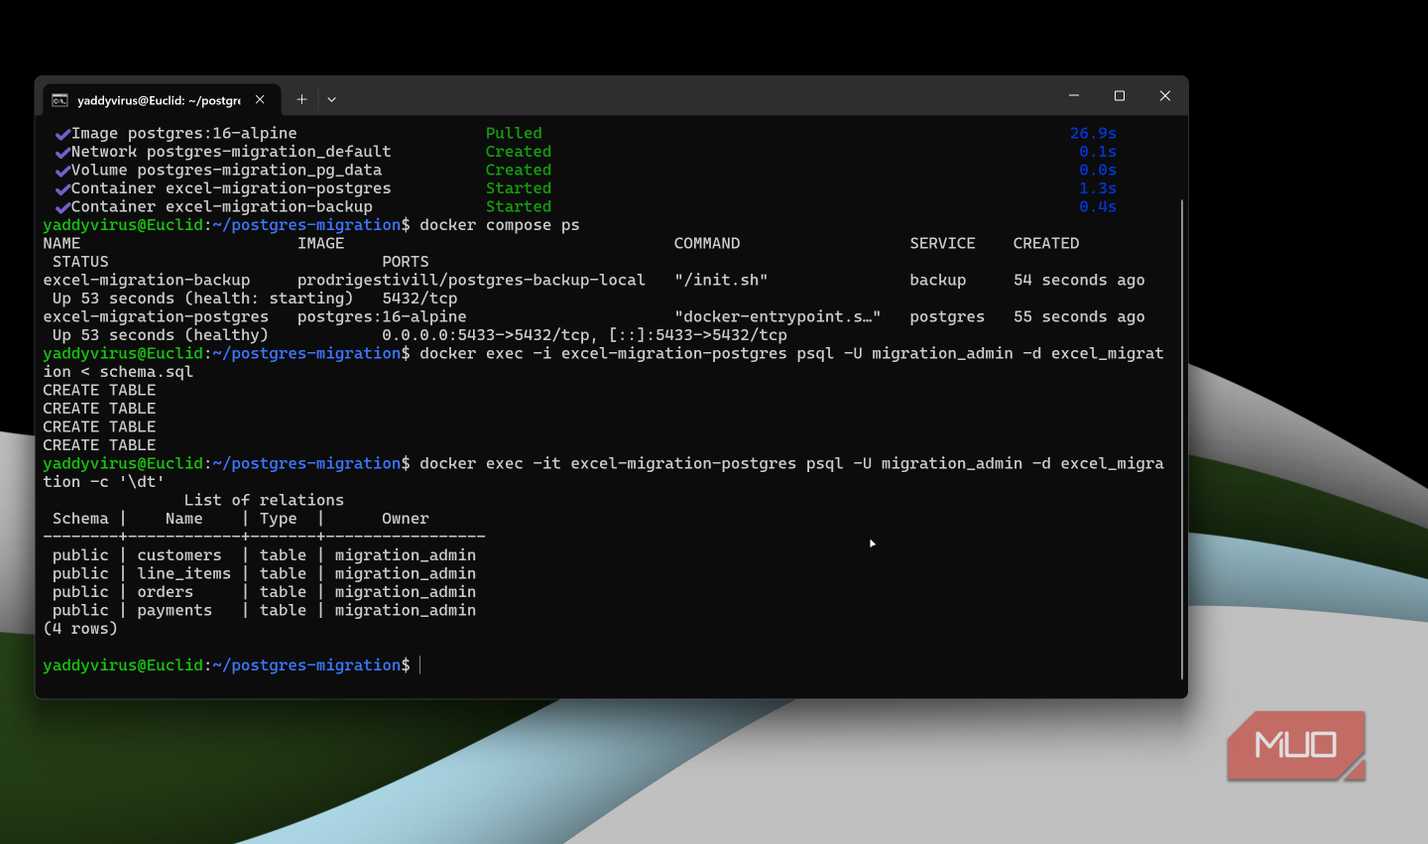Click the 'payments' table name
The width and height of the screenshot is (1428, 844).
pyautogui.click(x=174, y=610)
